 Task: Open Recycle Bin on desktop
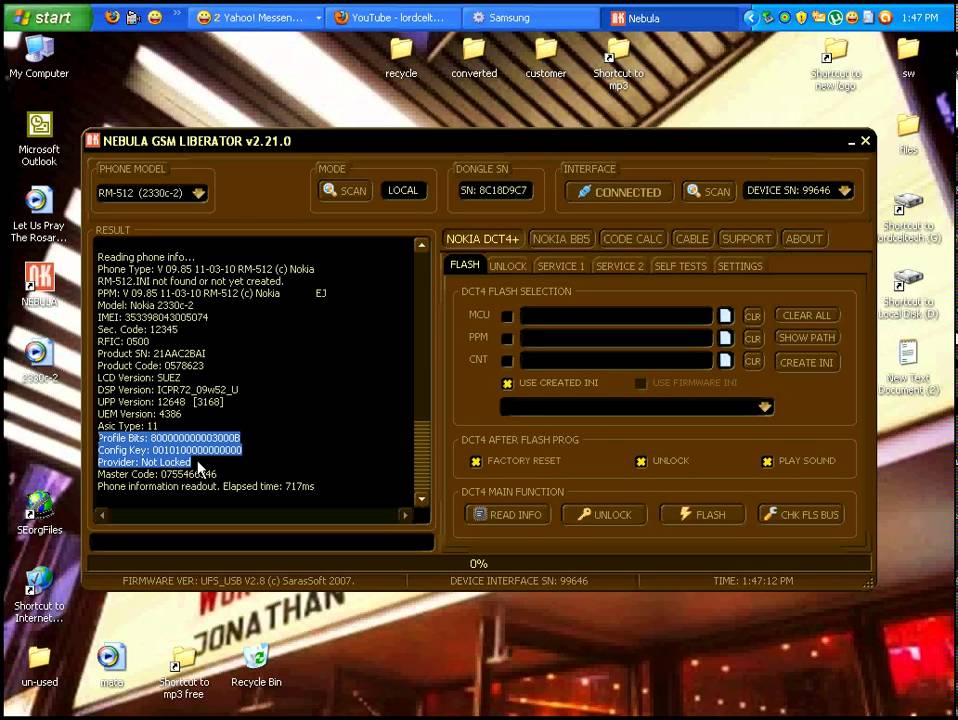[x=256, y=665]
